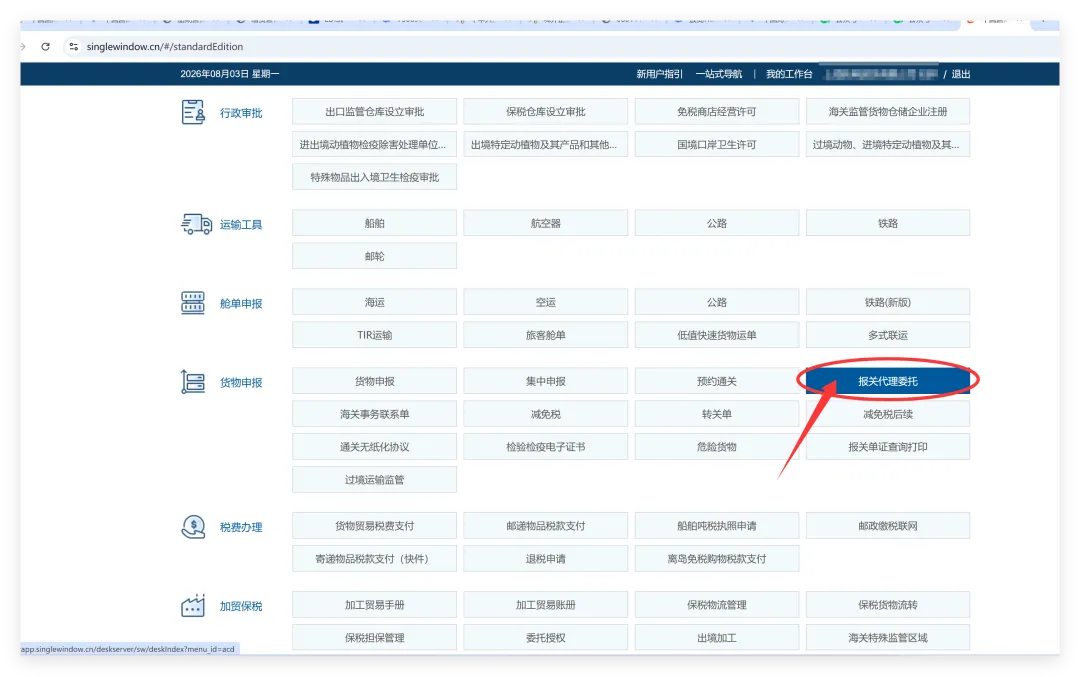Open 保税货物流转

[888, 605]
